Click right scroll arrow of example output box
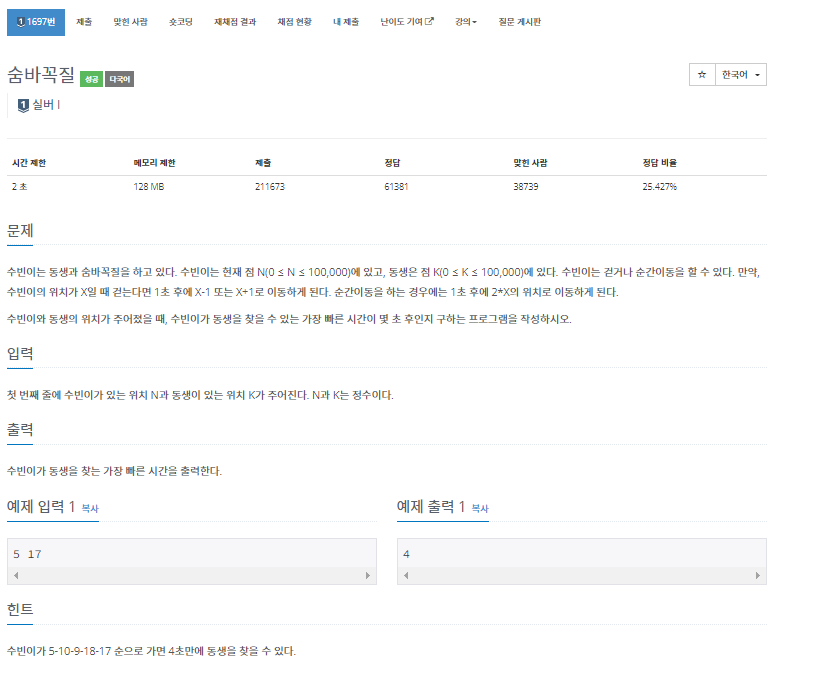Viewport: 821px width, 676px height. (x=758, y=575)
